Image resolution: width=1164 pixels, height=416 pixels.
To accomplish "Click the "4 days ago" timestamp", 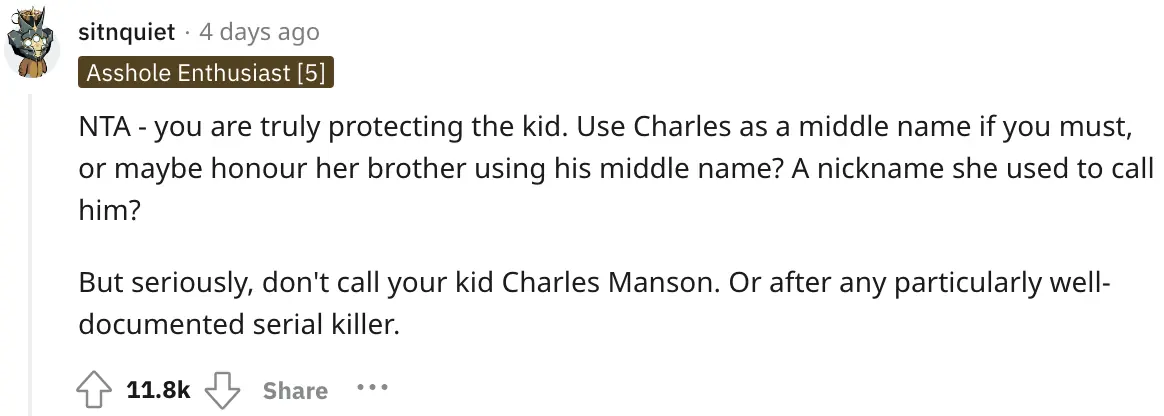I will tap(259, 32).
